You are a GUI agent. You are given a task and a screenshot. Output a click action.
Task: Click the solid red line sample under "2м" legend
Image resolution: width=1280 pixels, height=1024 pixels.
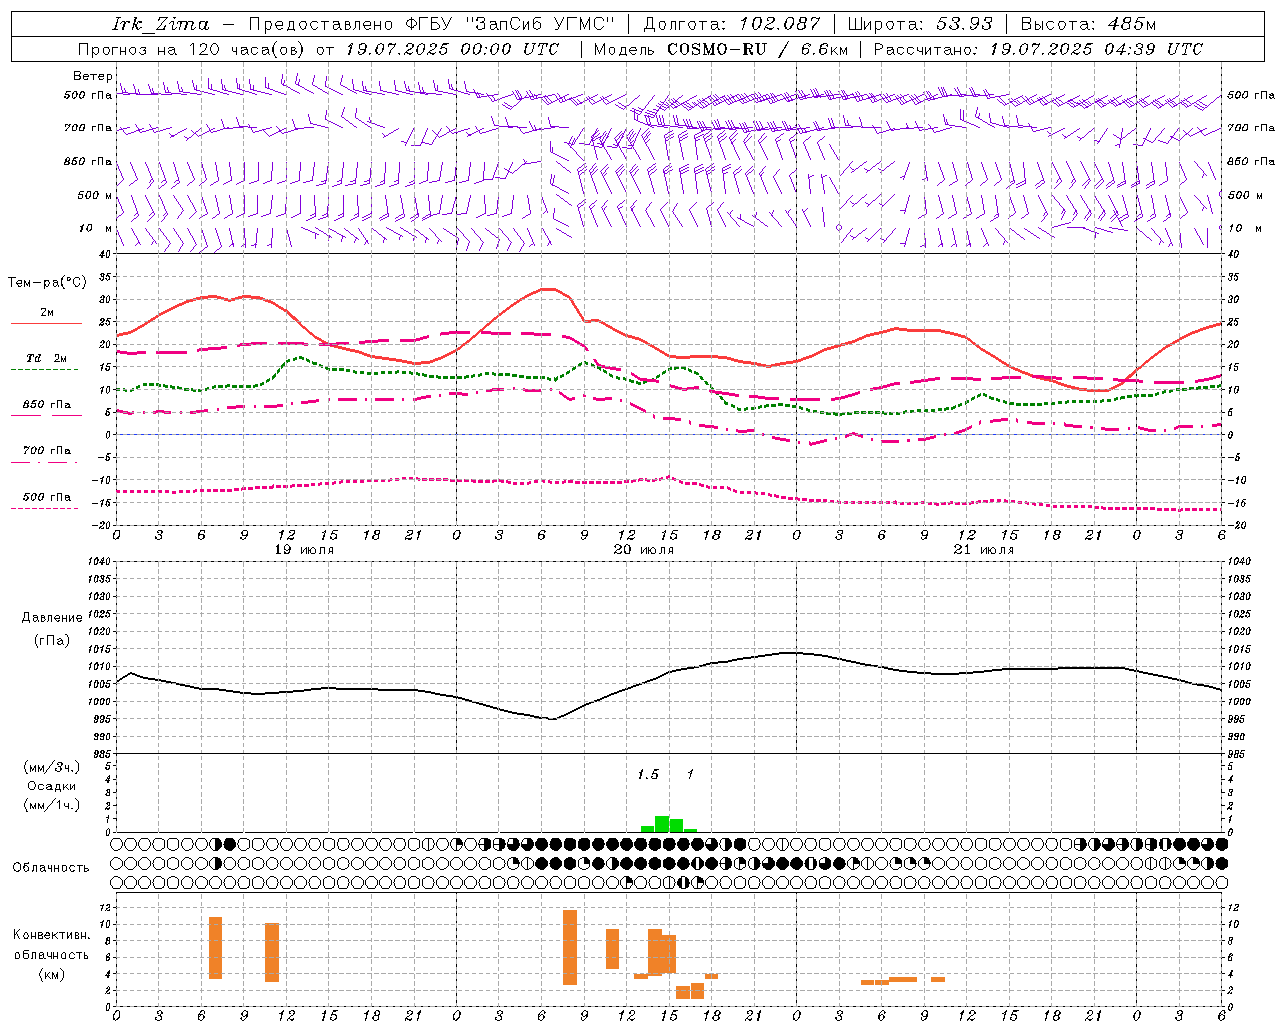46,324
